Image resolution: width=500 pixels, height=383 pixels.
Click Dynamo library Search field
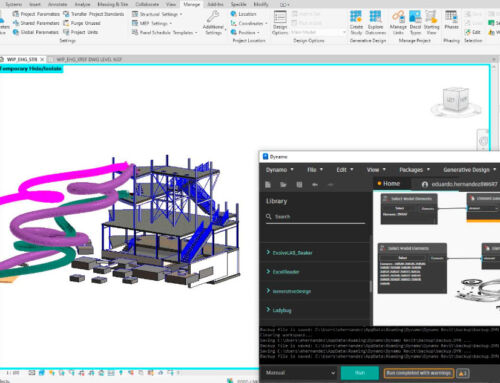pos(315,217)
